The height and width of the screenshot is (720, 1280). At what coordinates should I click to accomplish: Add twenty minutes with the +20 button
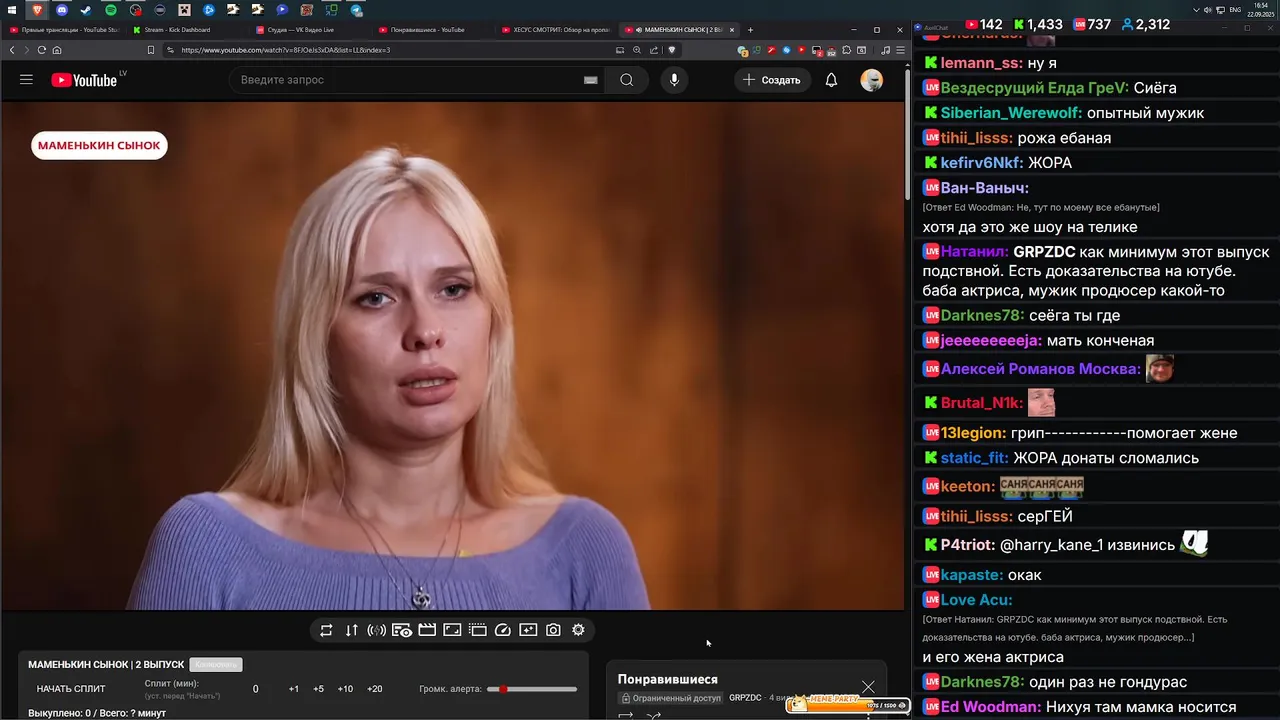point(374,689)
